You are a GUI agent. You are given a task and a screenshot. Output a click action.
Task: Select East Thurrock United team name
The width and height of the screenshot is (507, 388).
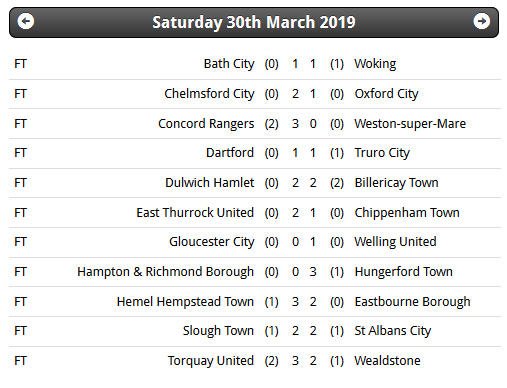(195, 213)
